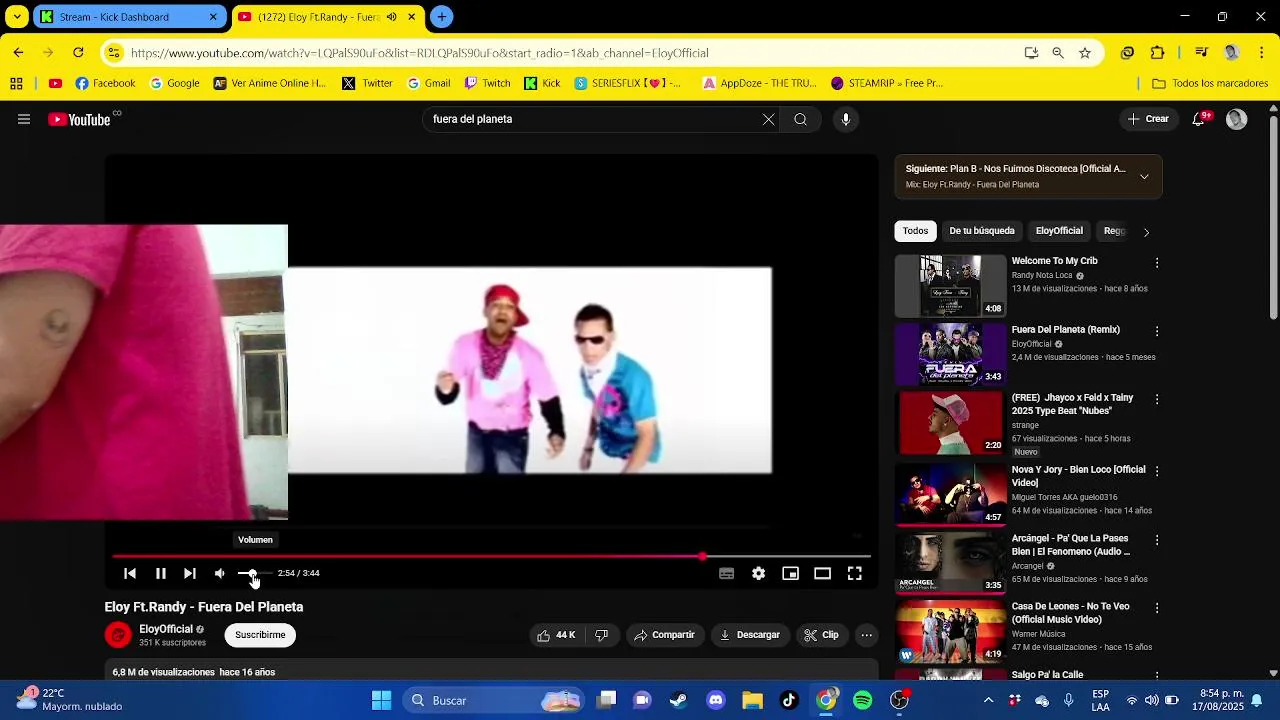Mute the video with speaker icon

tap(220, 573)
